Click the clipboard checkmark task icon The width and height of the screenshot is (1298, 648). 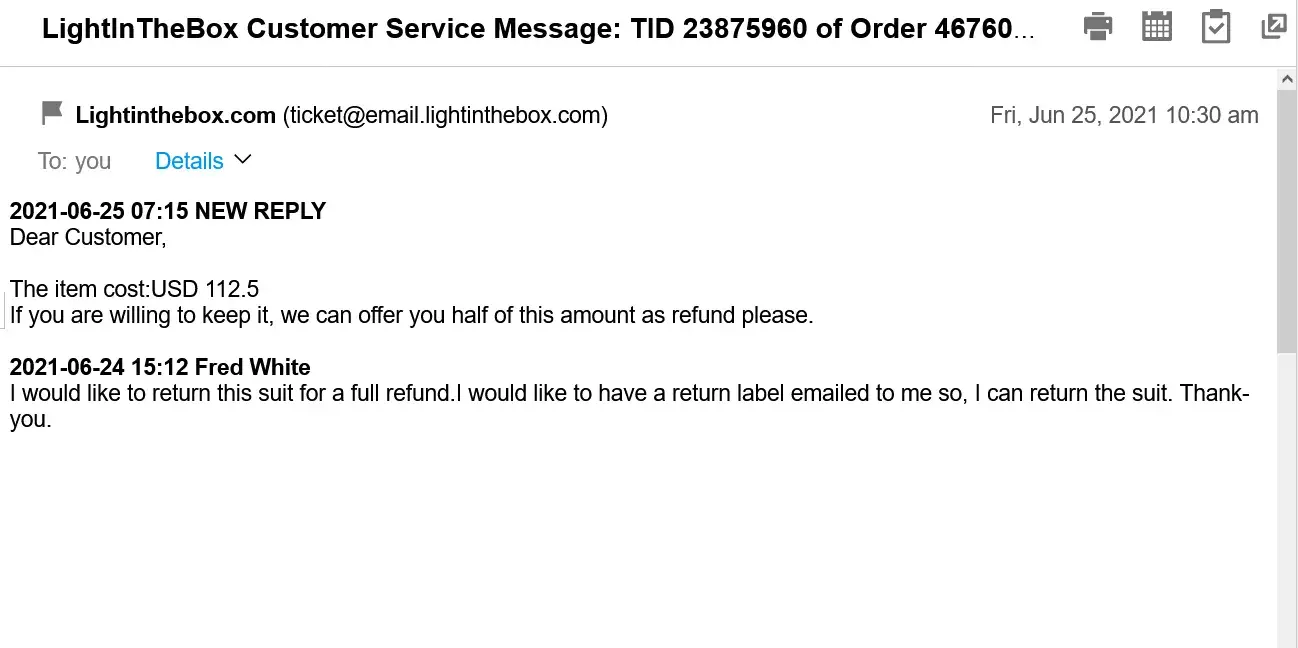(x=1215, y=27)
